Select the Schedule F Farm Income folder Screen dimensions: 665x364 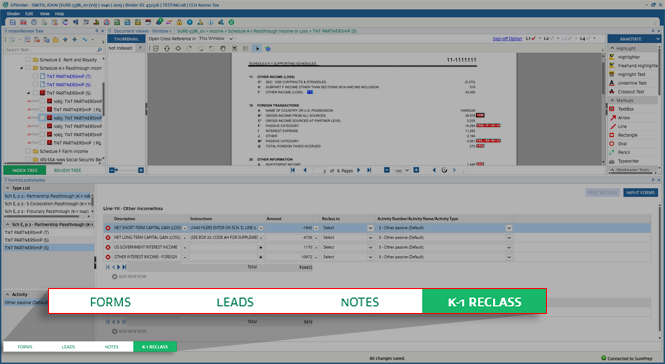pyautogui.click(x=64, y=151)
